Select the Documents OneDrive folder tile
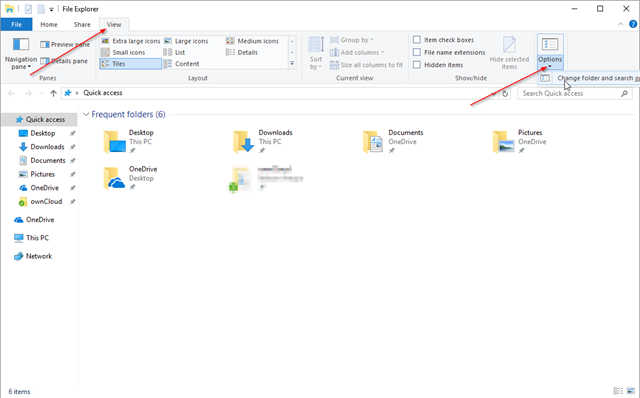 point(393,142)
